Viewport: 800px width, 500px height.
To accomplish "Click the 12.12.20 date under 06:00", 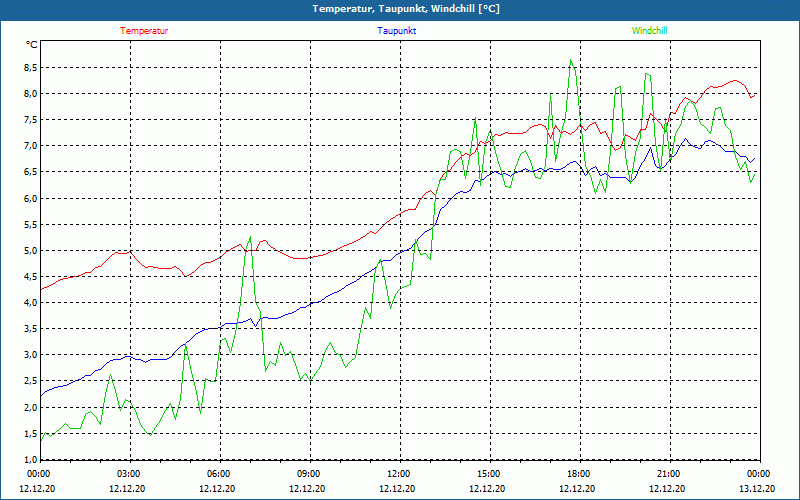I will [217, 488].
